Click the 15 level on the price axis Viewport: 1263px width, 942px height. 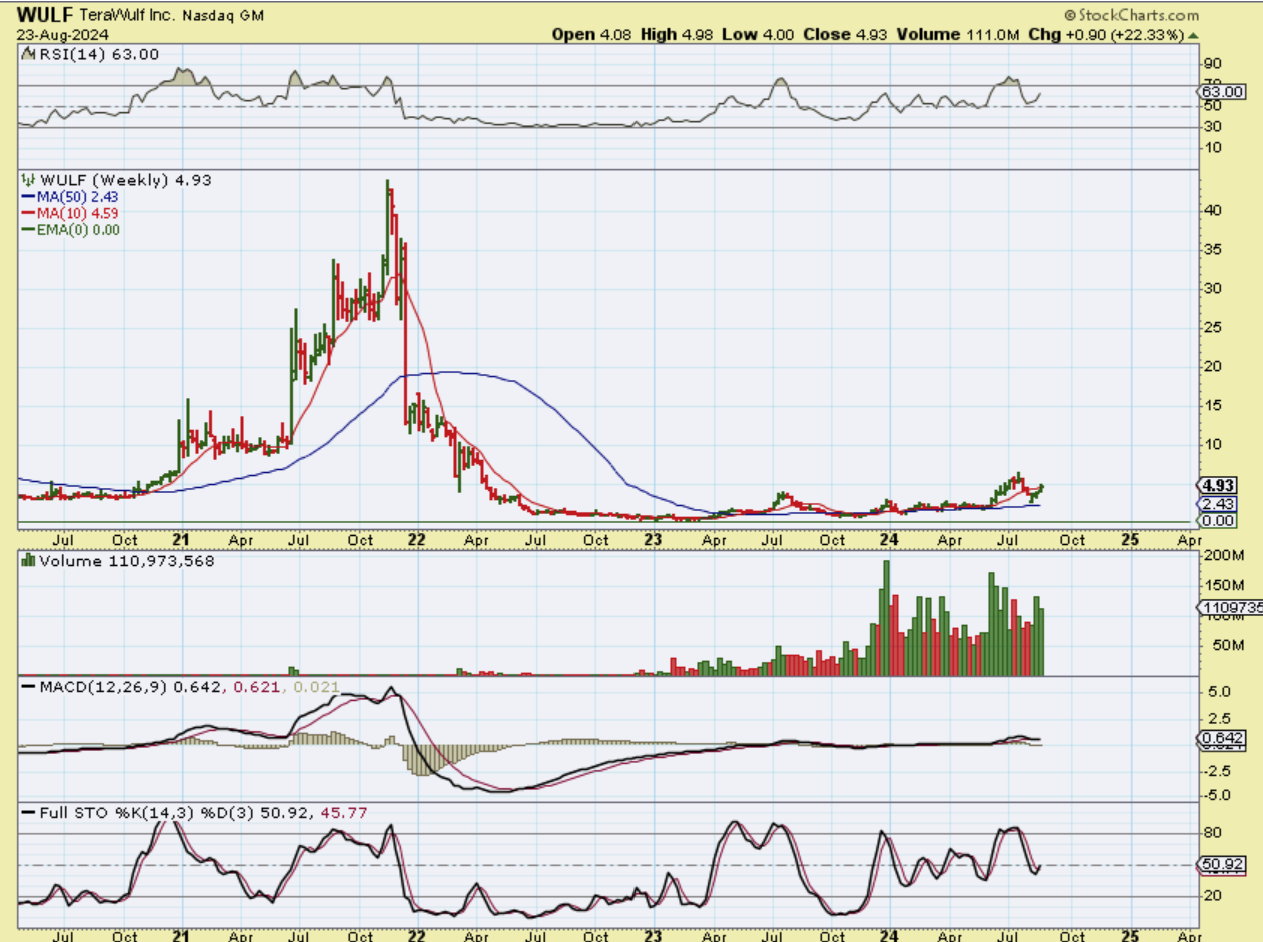click(1212, 405)
